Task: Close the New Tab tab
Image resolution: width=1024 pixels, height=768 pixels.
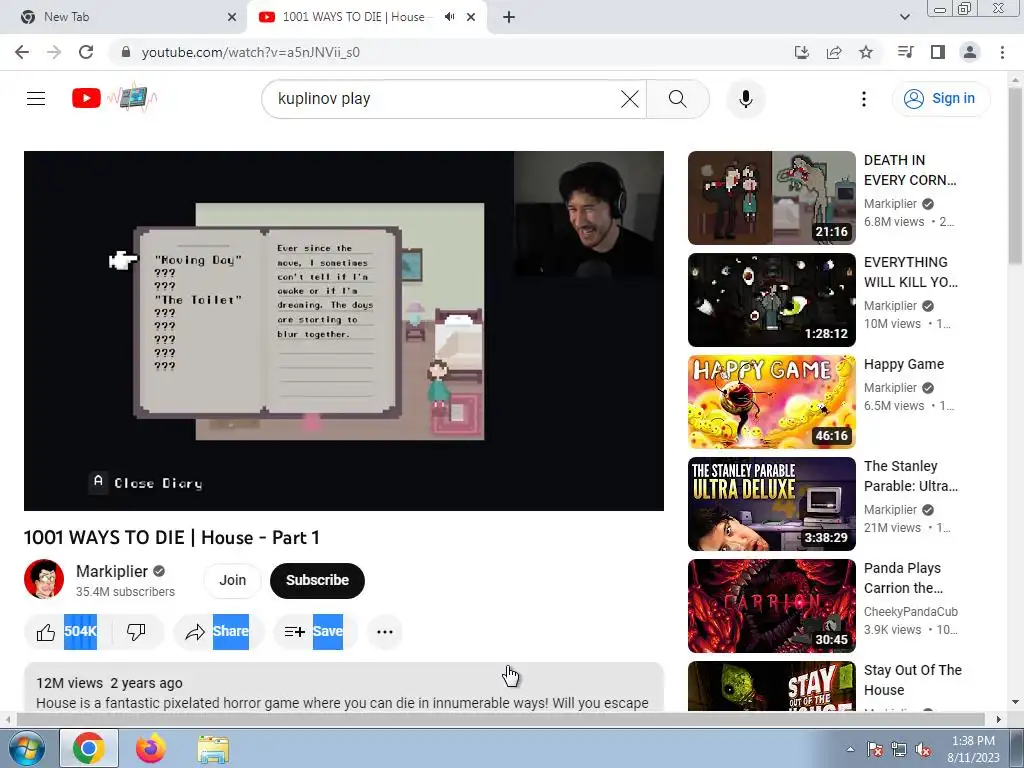Action: click(x=232, y=17)
